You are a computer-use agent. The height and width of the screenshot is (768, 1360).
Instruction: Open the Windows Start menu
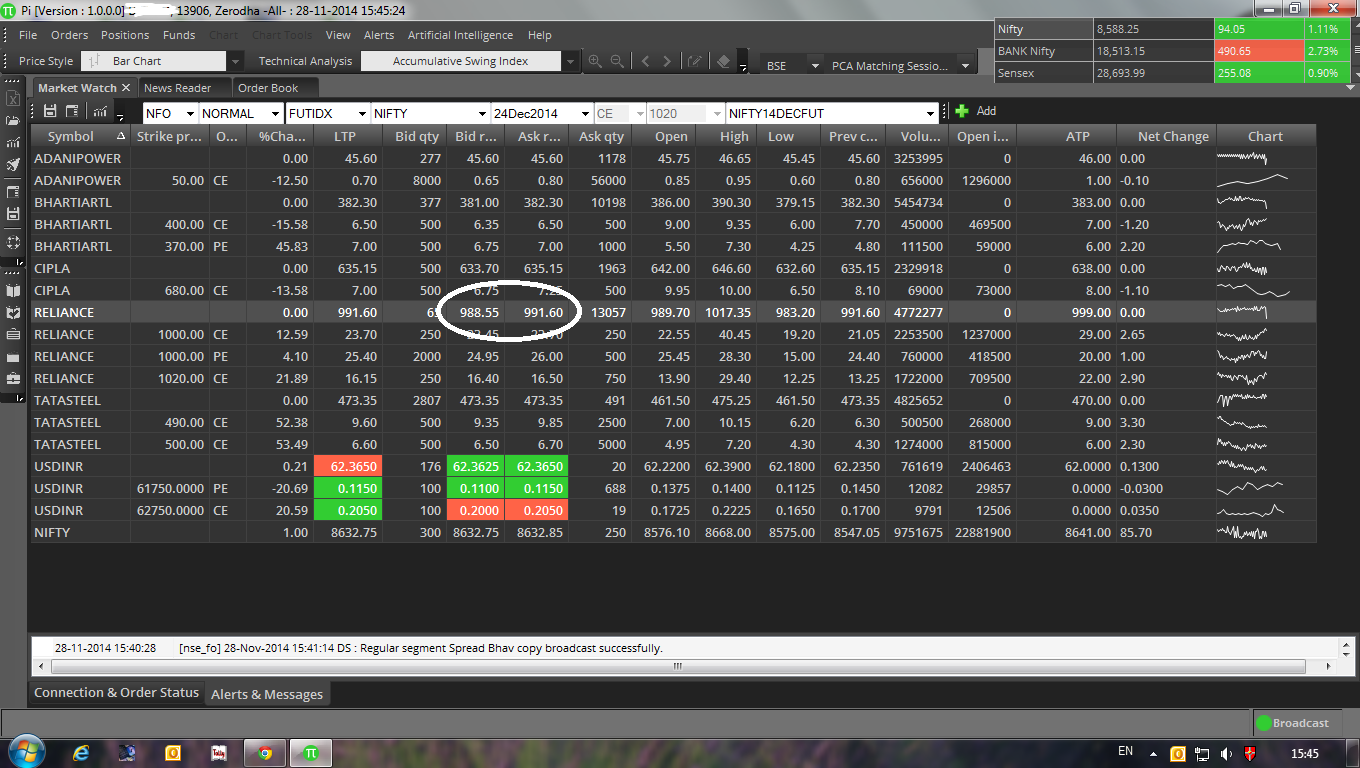tap(25, 751)
